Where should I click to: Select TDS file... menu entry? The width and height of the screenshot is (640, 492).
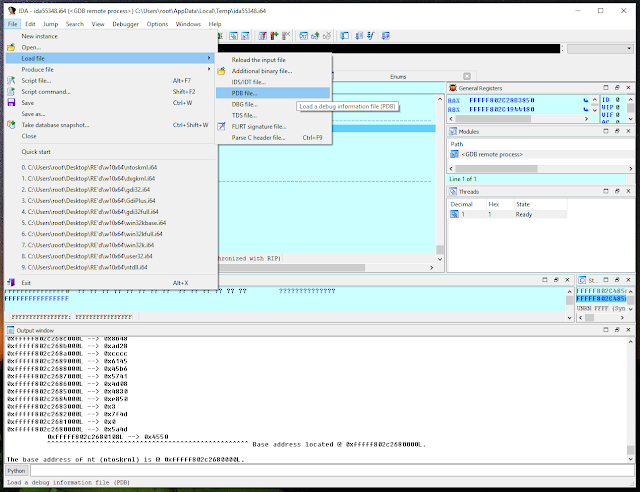pyautogui.click(x=273, y=116)
